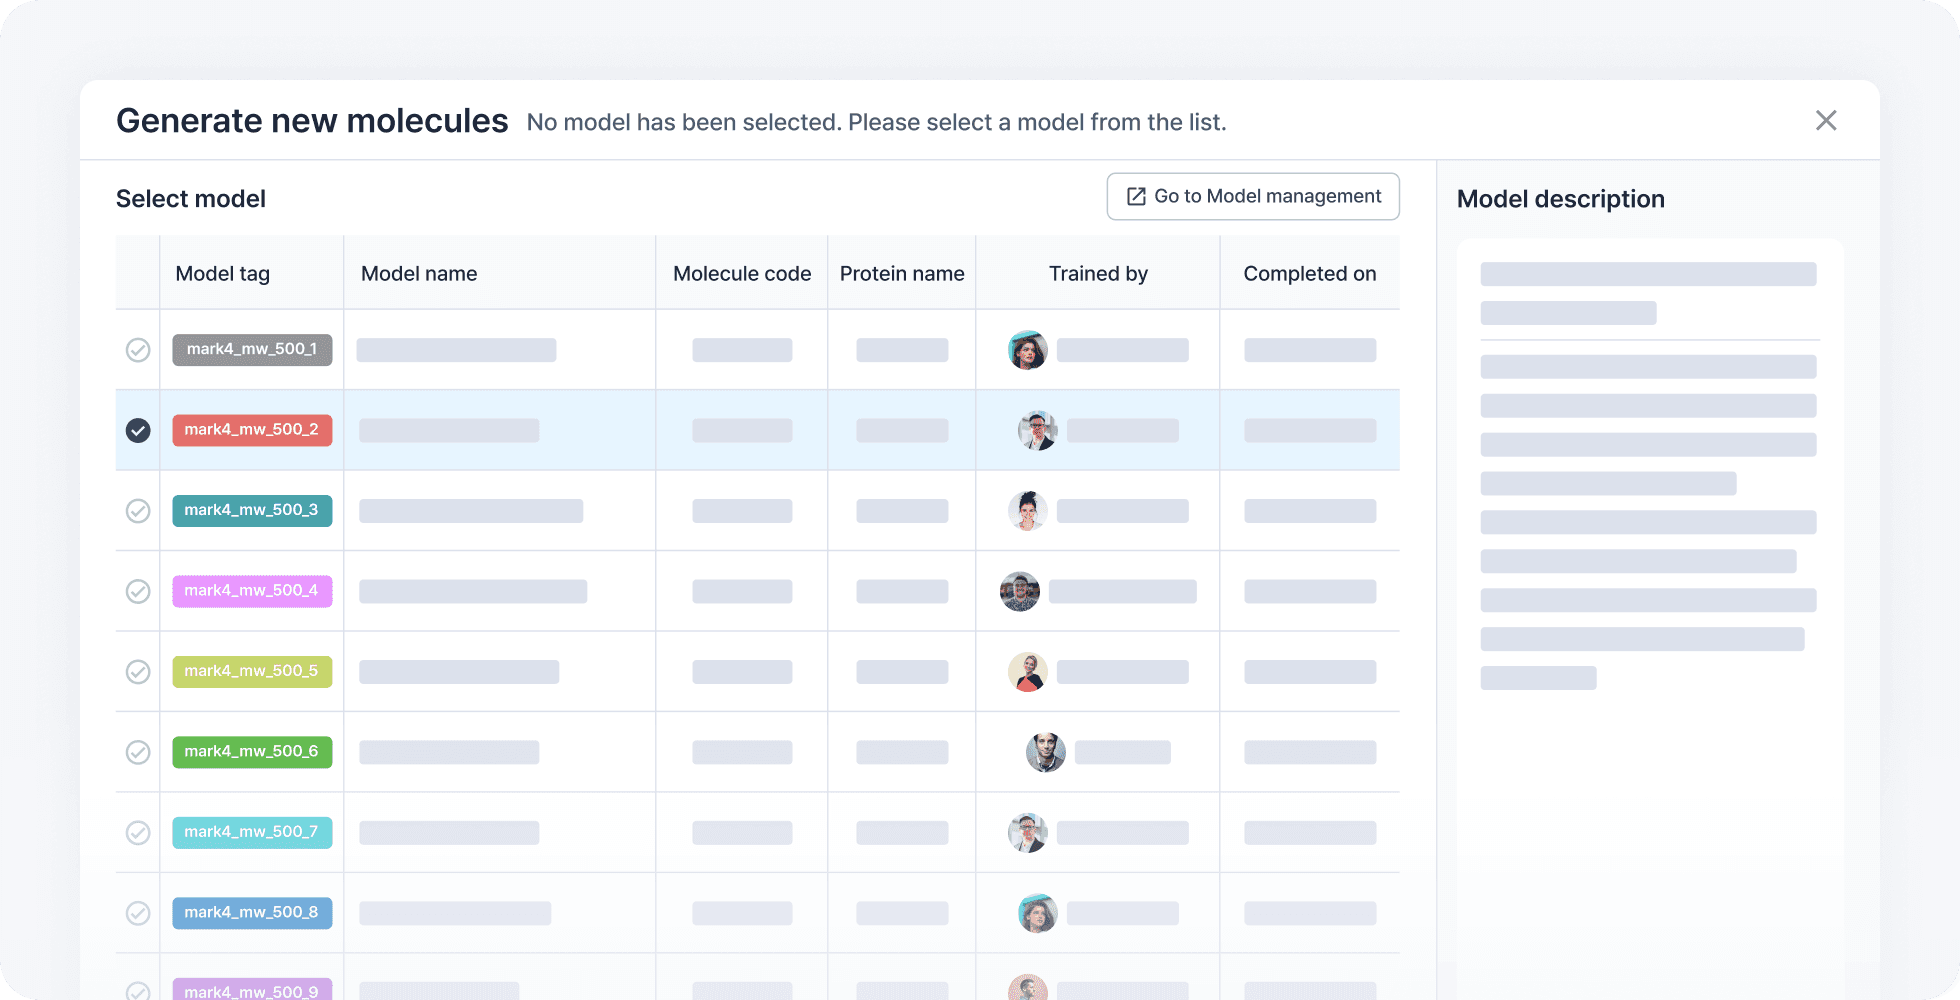Click the pink mark4_mw_500_4 tag

(252, 591)
